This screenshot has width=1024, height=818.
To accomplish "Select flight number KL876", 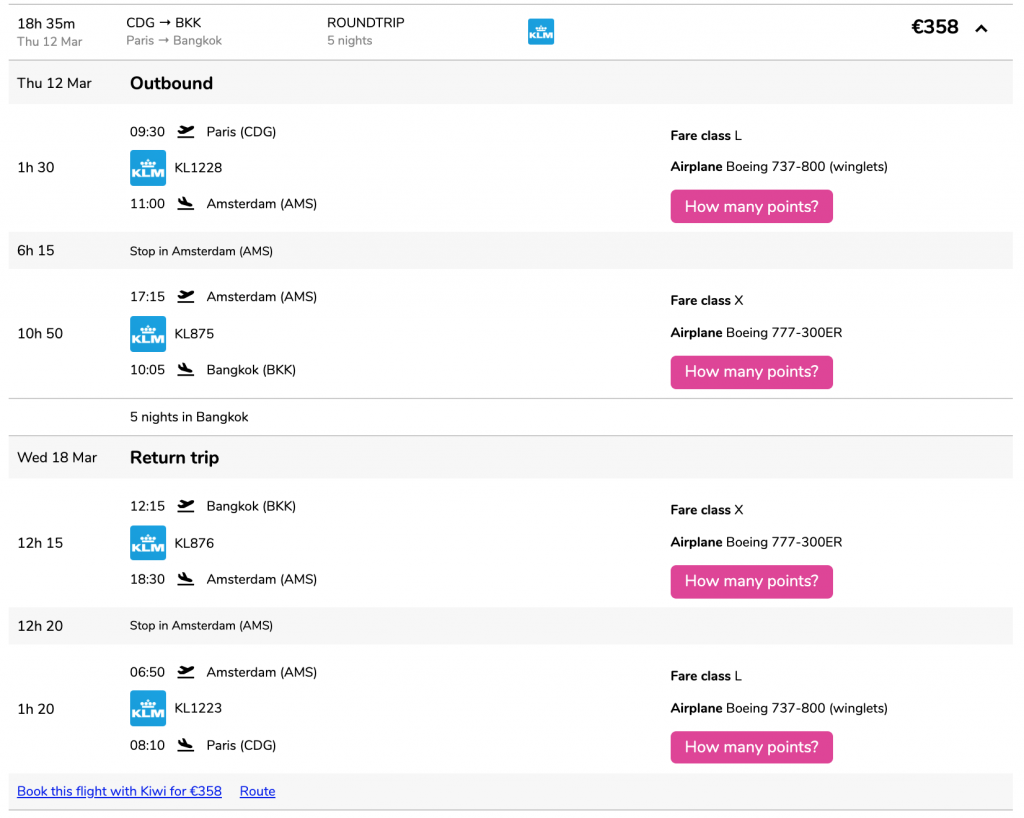I will pos(194,543).
